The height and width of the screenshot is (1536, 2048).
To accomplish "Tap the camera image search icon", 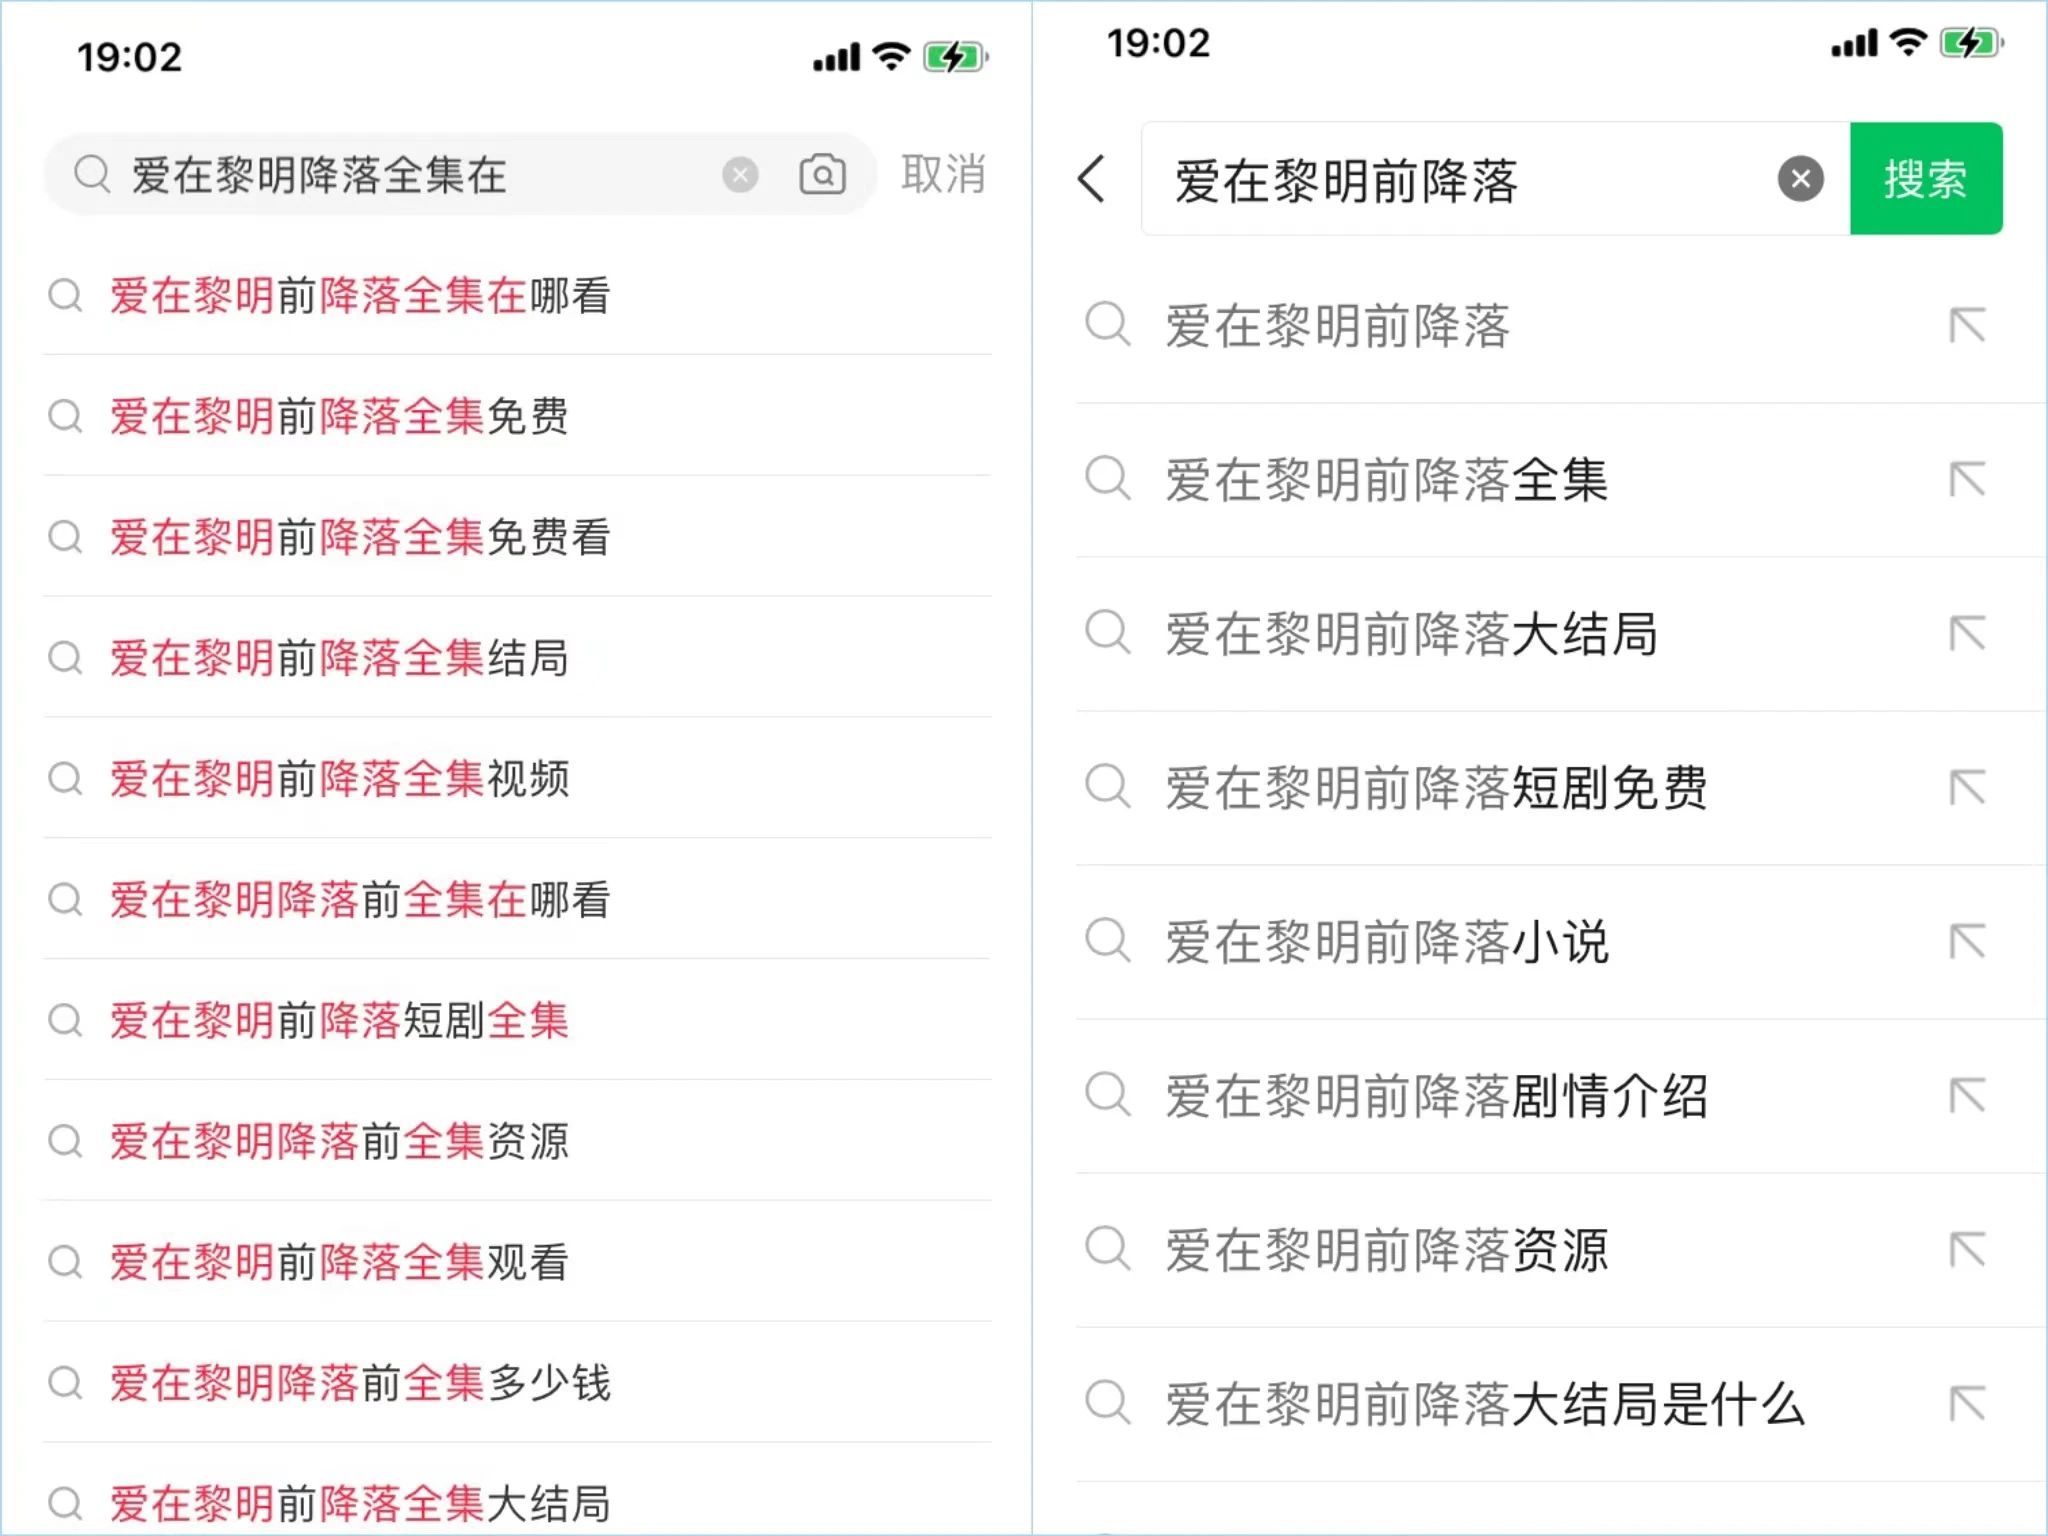I will (822, 175).
